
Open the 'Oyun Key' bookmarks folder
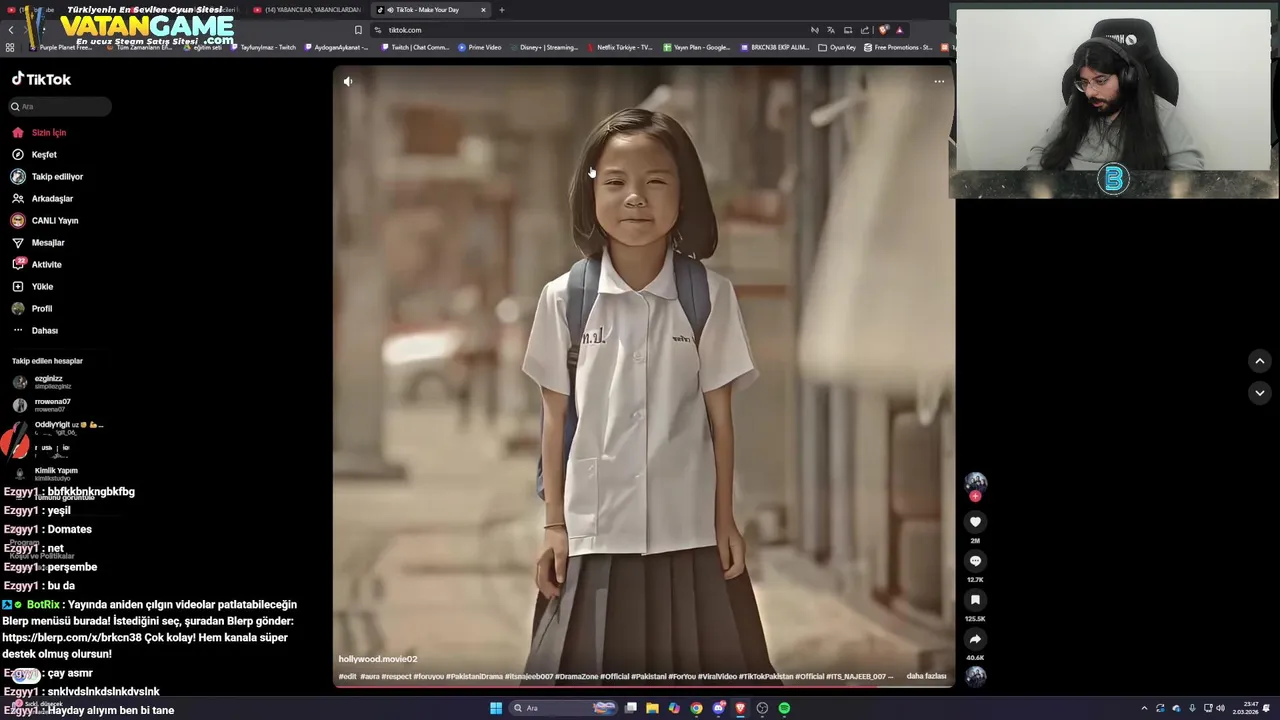(837, 47)
